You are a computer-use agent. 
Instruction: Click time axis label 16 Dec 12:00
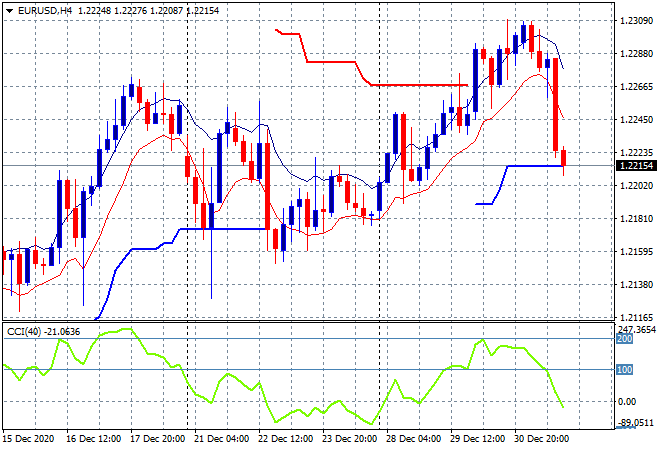tap(93, 439)
